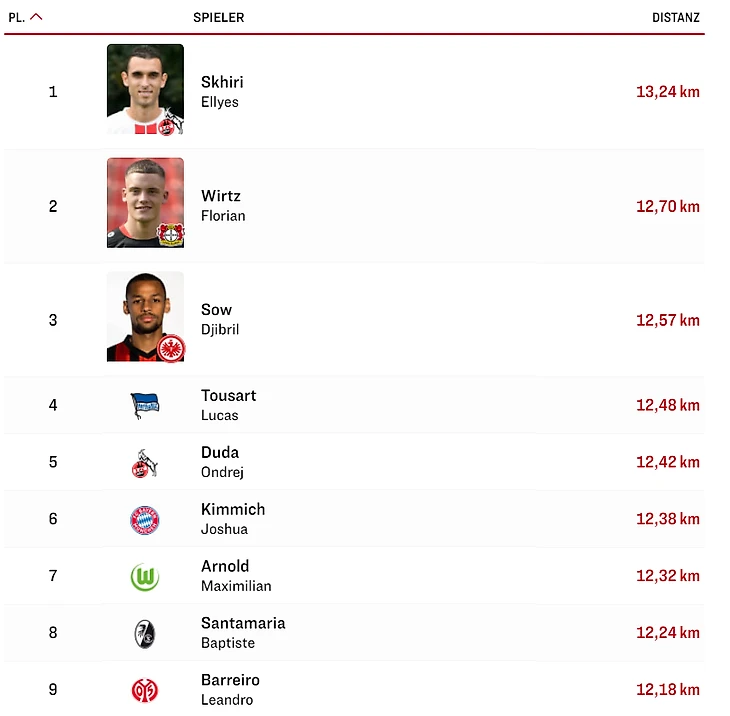Viewport: 730px width, 716px height.
Task: Click the Arnold player name
Action: click(x=225, y=567)
